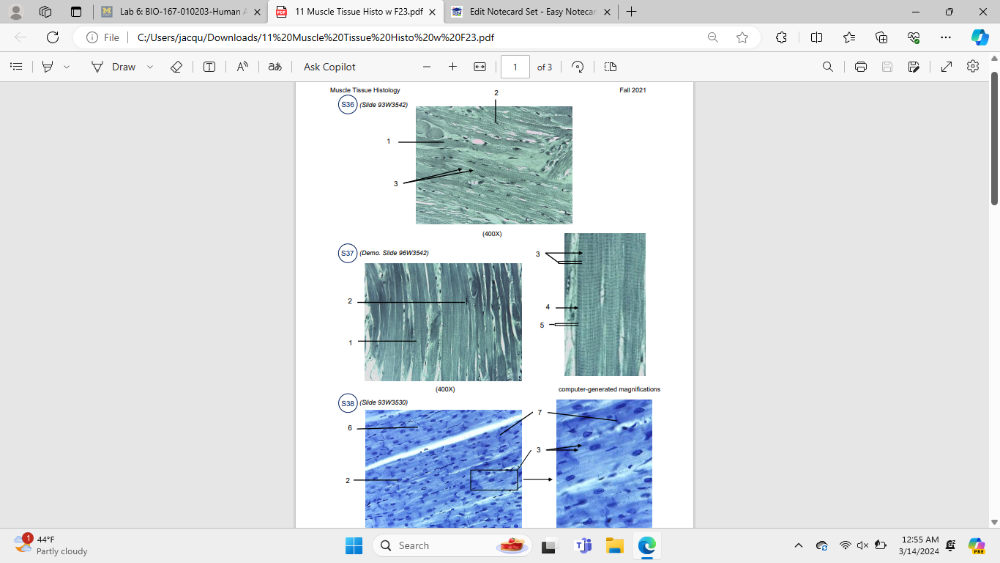Click the Ask Copilot button
Viewport: 1000px width, 563px height.
click(x=329, y=67)
